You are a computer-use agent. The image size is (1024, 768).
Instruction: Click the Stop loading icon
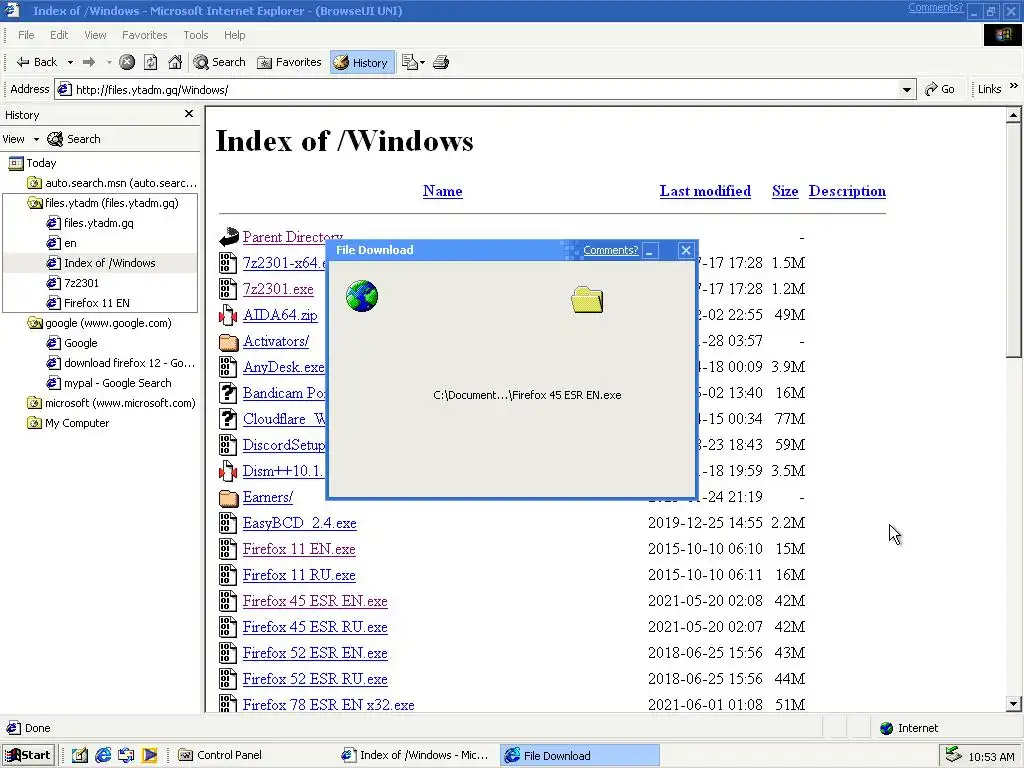click(127, 62)
